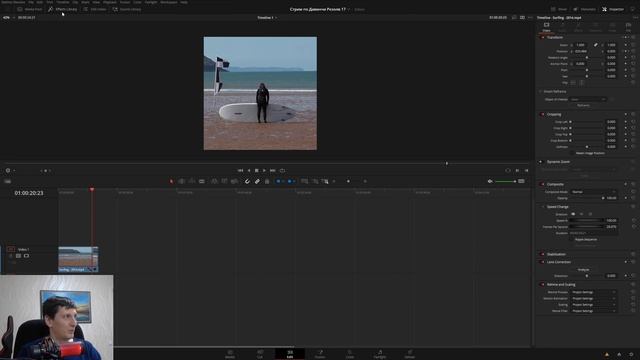Open the Sound Library panel
The image size is (640, 360).
coord(127,9)
